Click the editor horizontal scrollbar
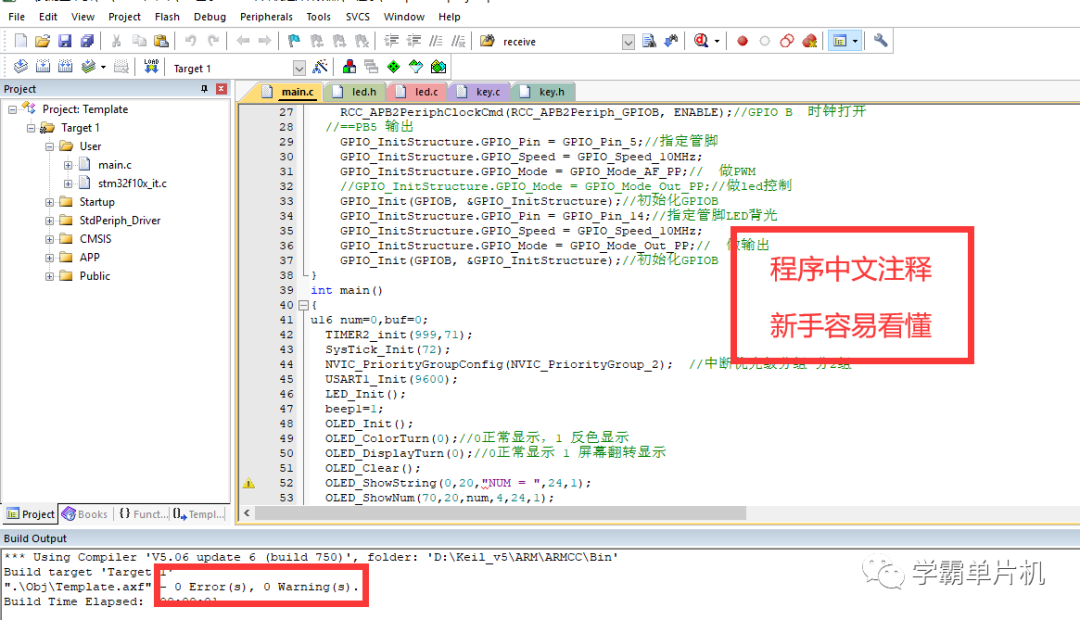Image resolution: width=1080 pixels, height=620 pixels. (501, 513)
